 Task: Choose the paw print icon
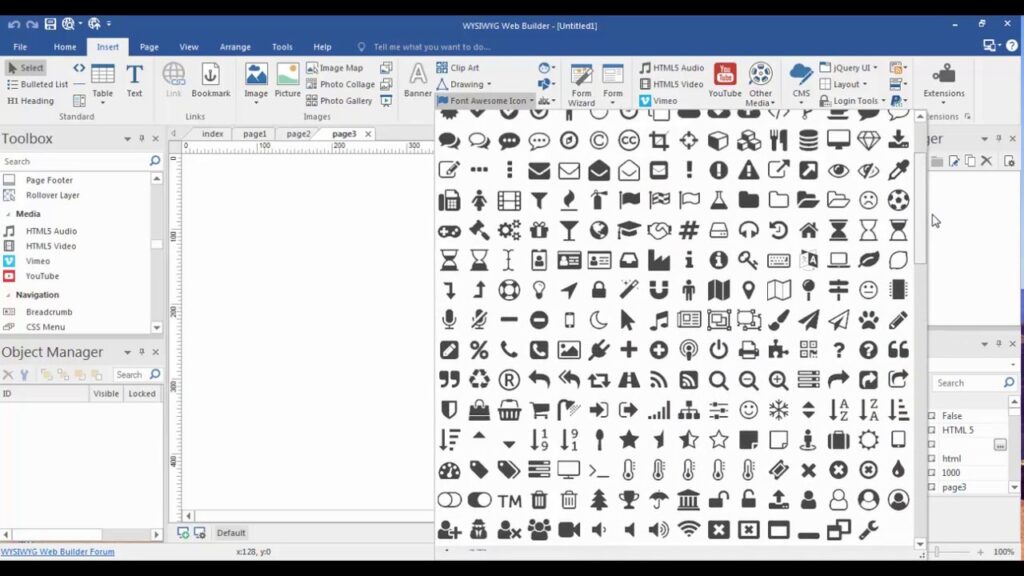(868, 320)
